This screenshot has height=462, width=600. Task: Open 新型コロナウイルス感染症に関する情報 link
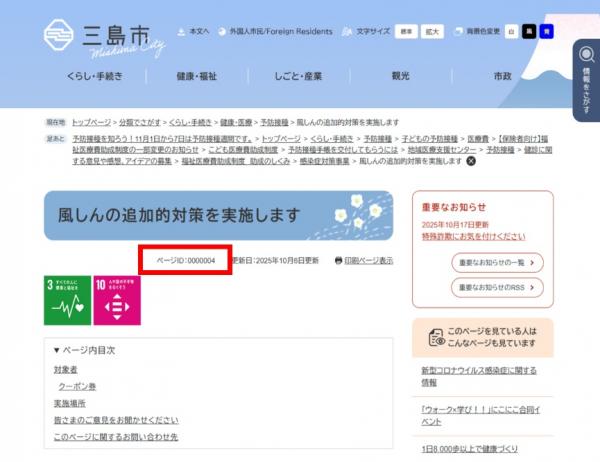tap(479, 376)
